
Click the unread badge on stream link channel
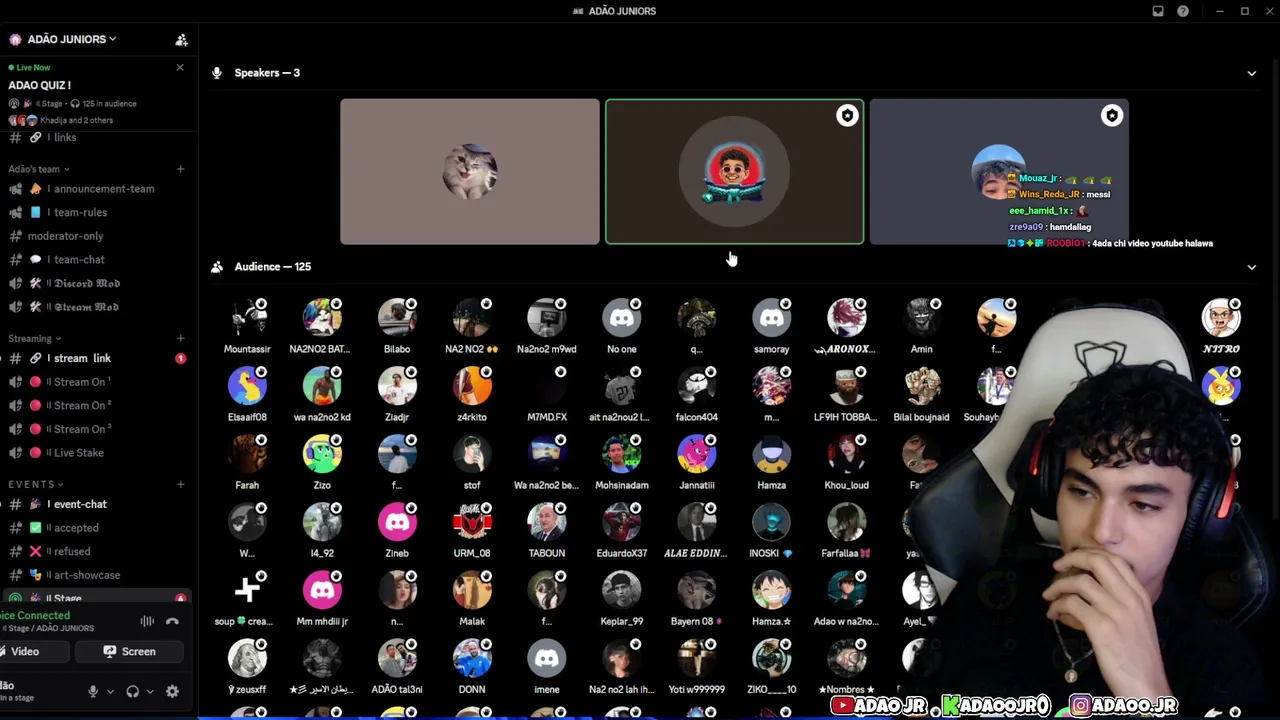tap(181, 358)
